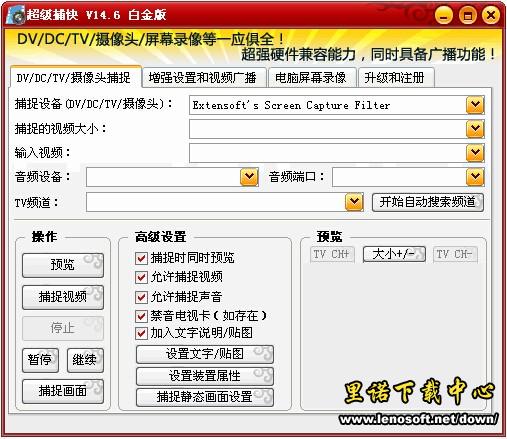Disable 加入文字说明/贴图 checkbox
Screen dimensions: 507x439
click(141, 333)
